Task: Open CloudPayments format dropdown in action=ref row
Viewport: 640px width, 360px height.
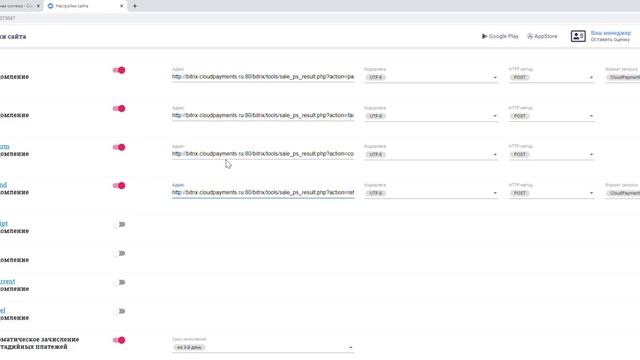Action: point(622,193)
